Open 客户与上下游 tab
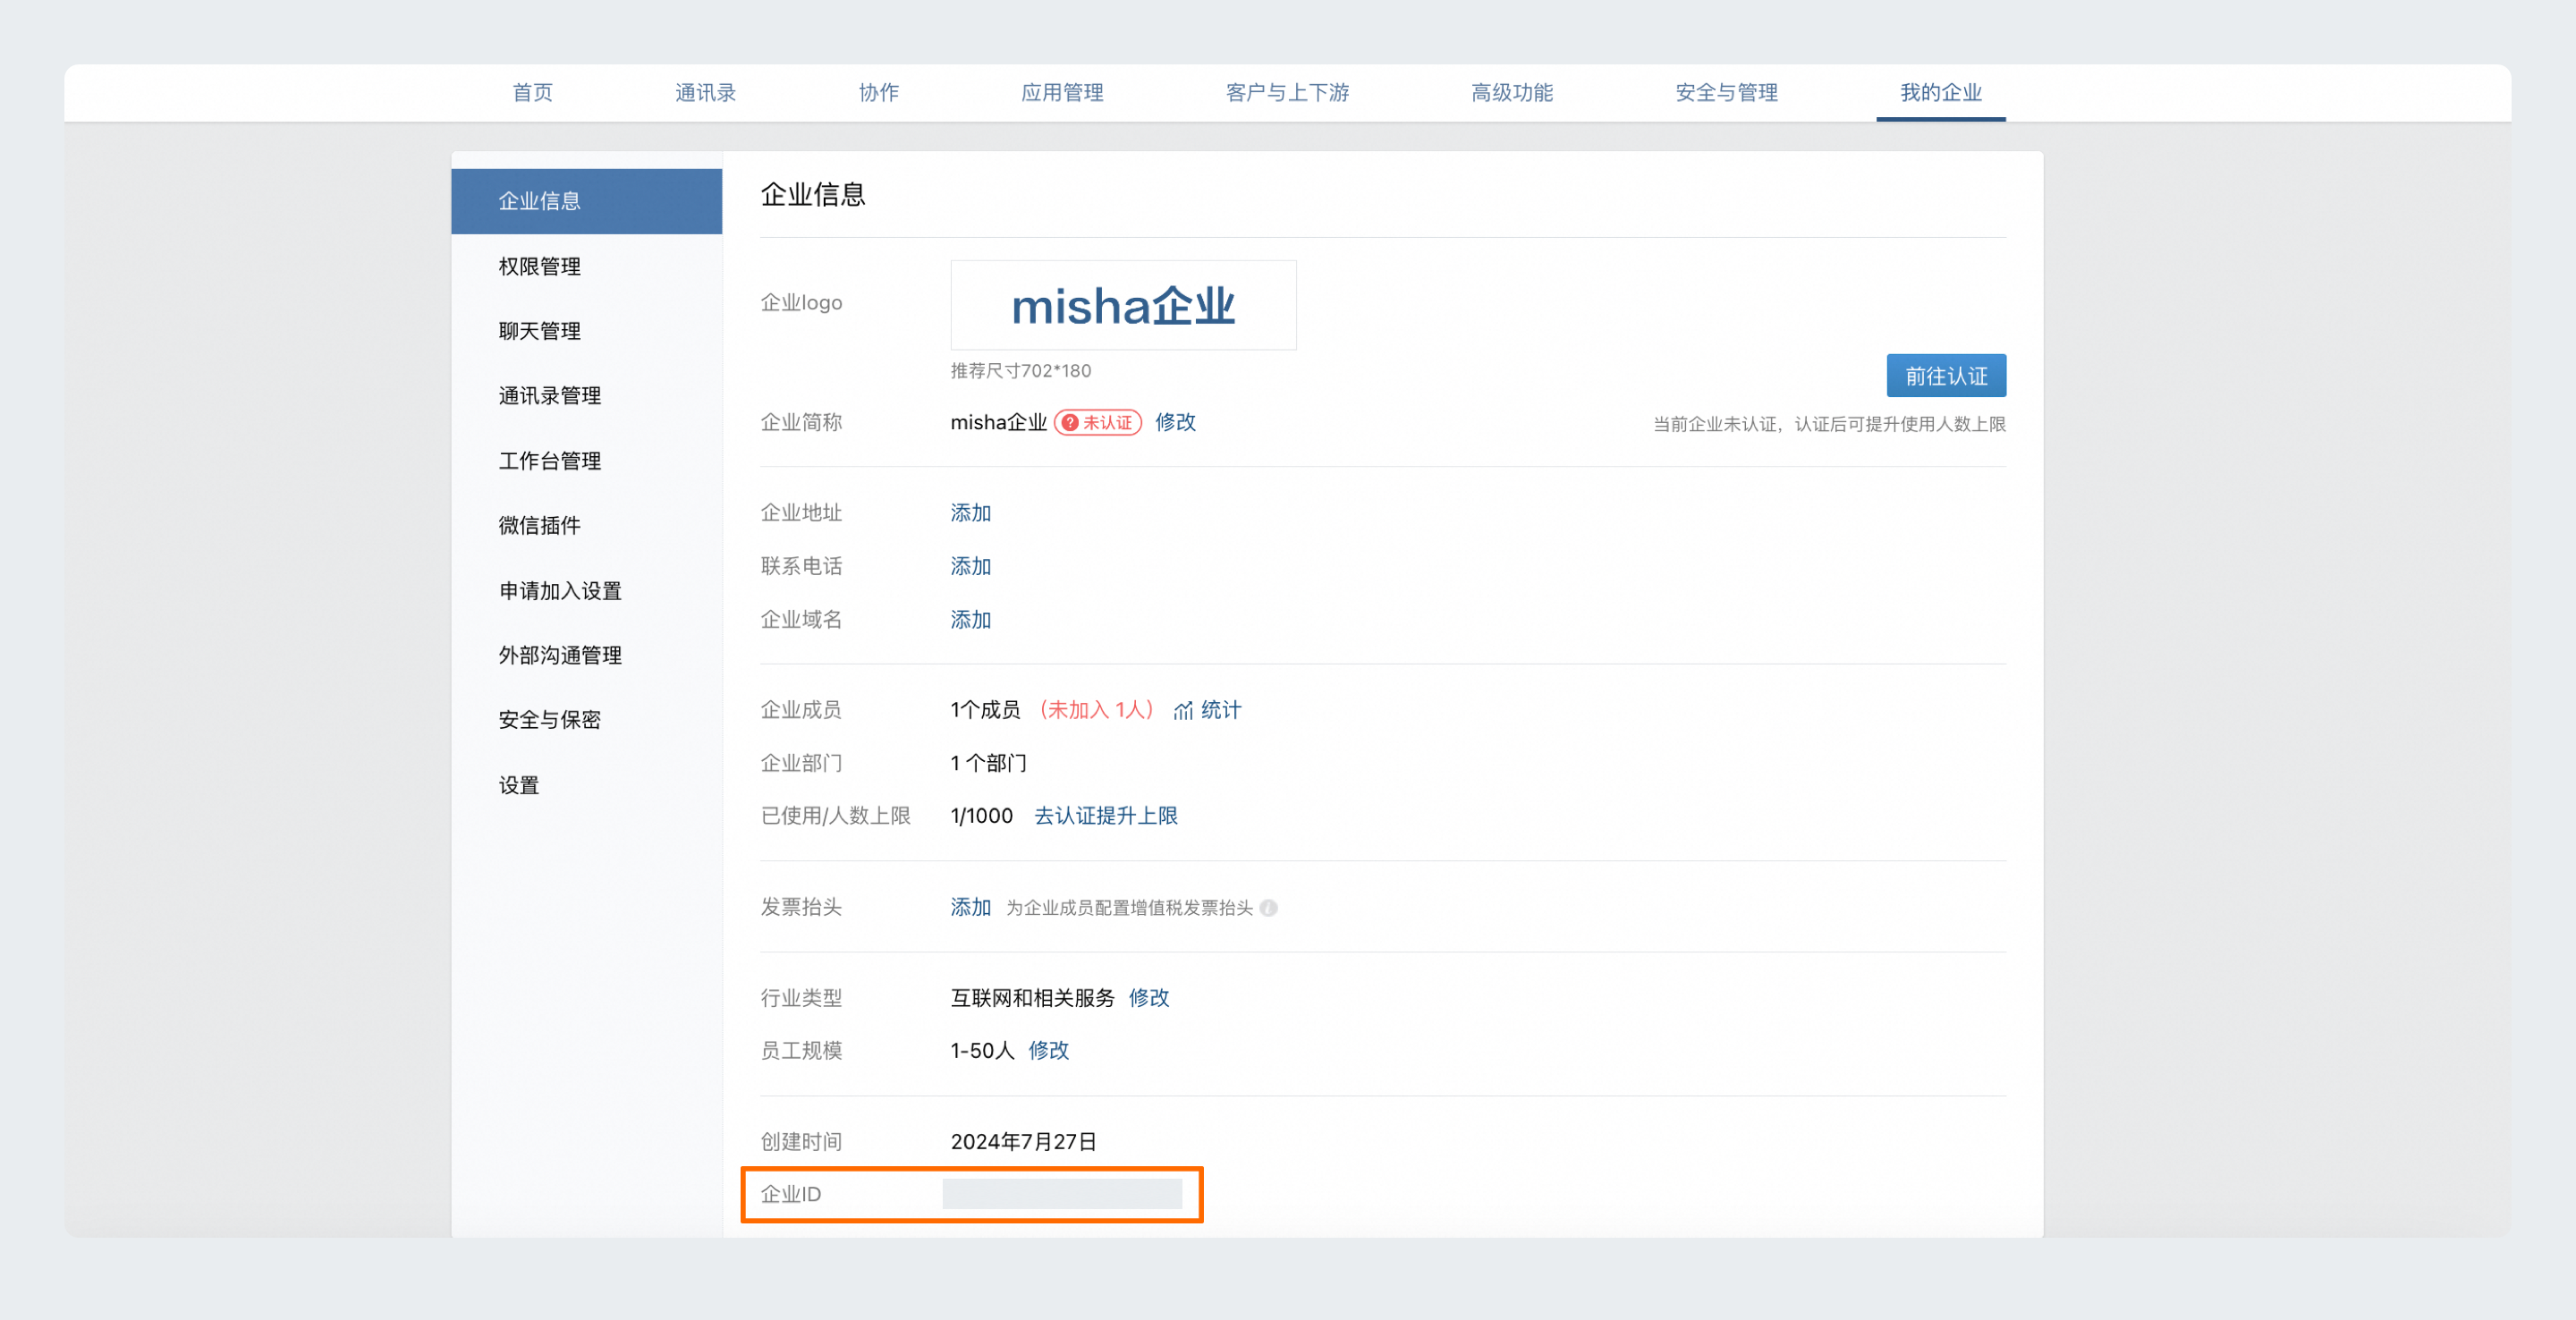Screen dimensions: 2576x1320 (1287, 93)
